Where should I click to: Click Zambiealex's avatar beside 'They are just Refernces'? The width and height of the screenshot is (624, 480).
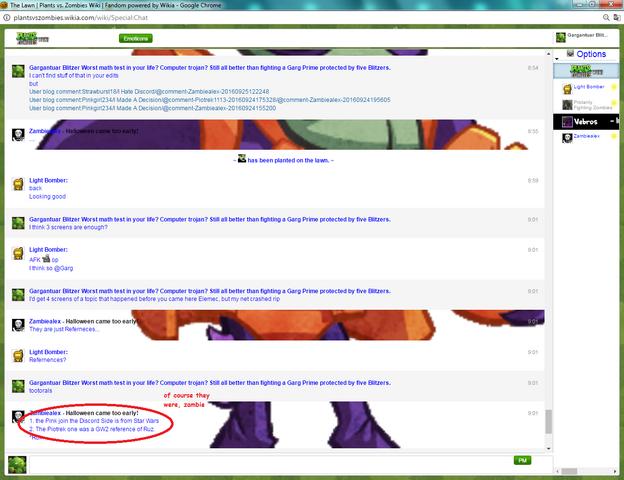tap(18, 325)
